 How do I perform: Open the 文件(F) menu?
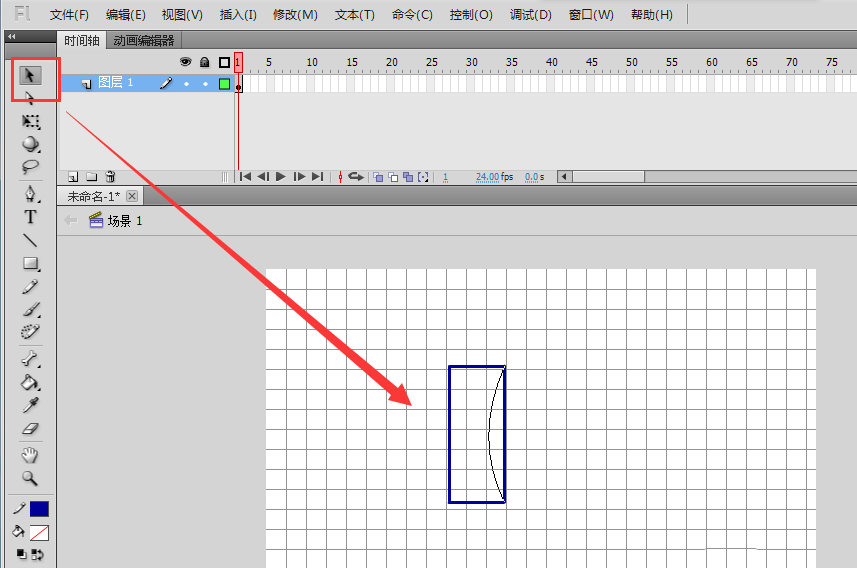point(69,15)
